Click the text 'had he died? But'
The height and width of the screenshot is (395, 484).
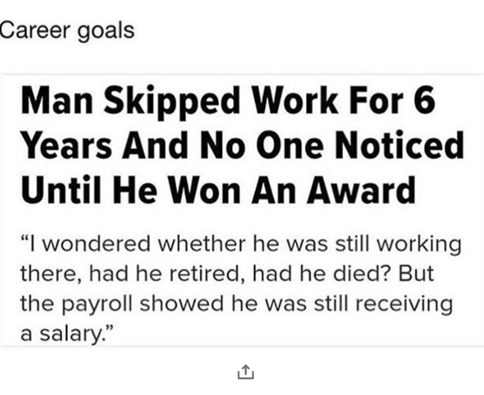pyautogui.click(x=343, y=274)
